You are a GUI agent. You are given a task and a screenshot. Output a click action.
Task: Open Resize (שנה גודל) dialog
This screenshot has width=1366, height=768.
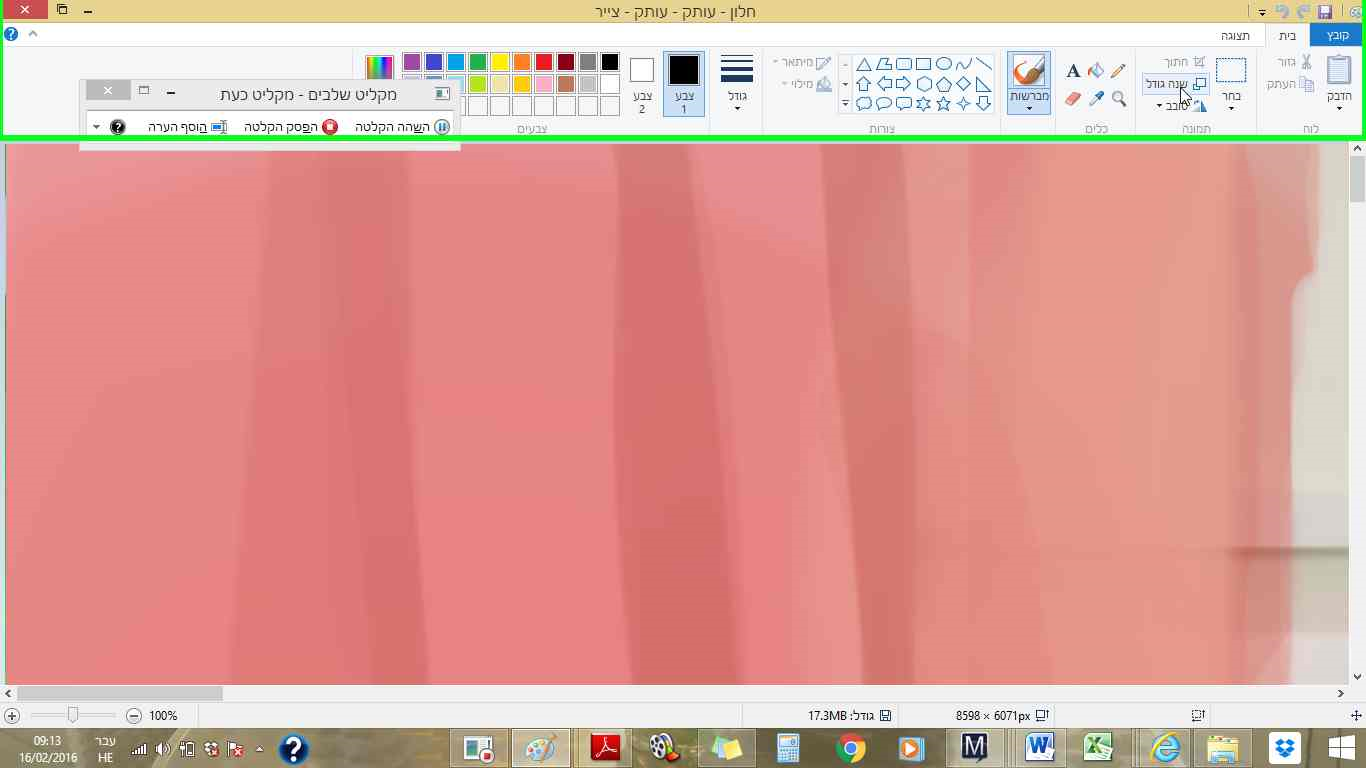pyautogui.click(x=1176, y=84)
